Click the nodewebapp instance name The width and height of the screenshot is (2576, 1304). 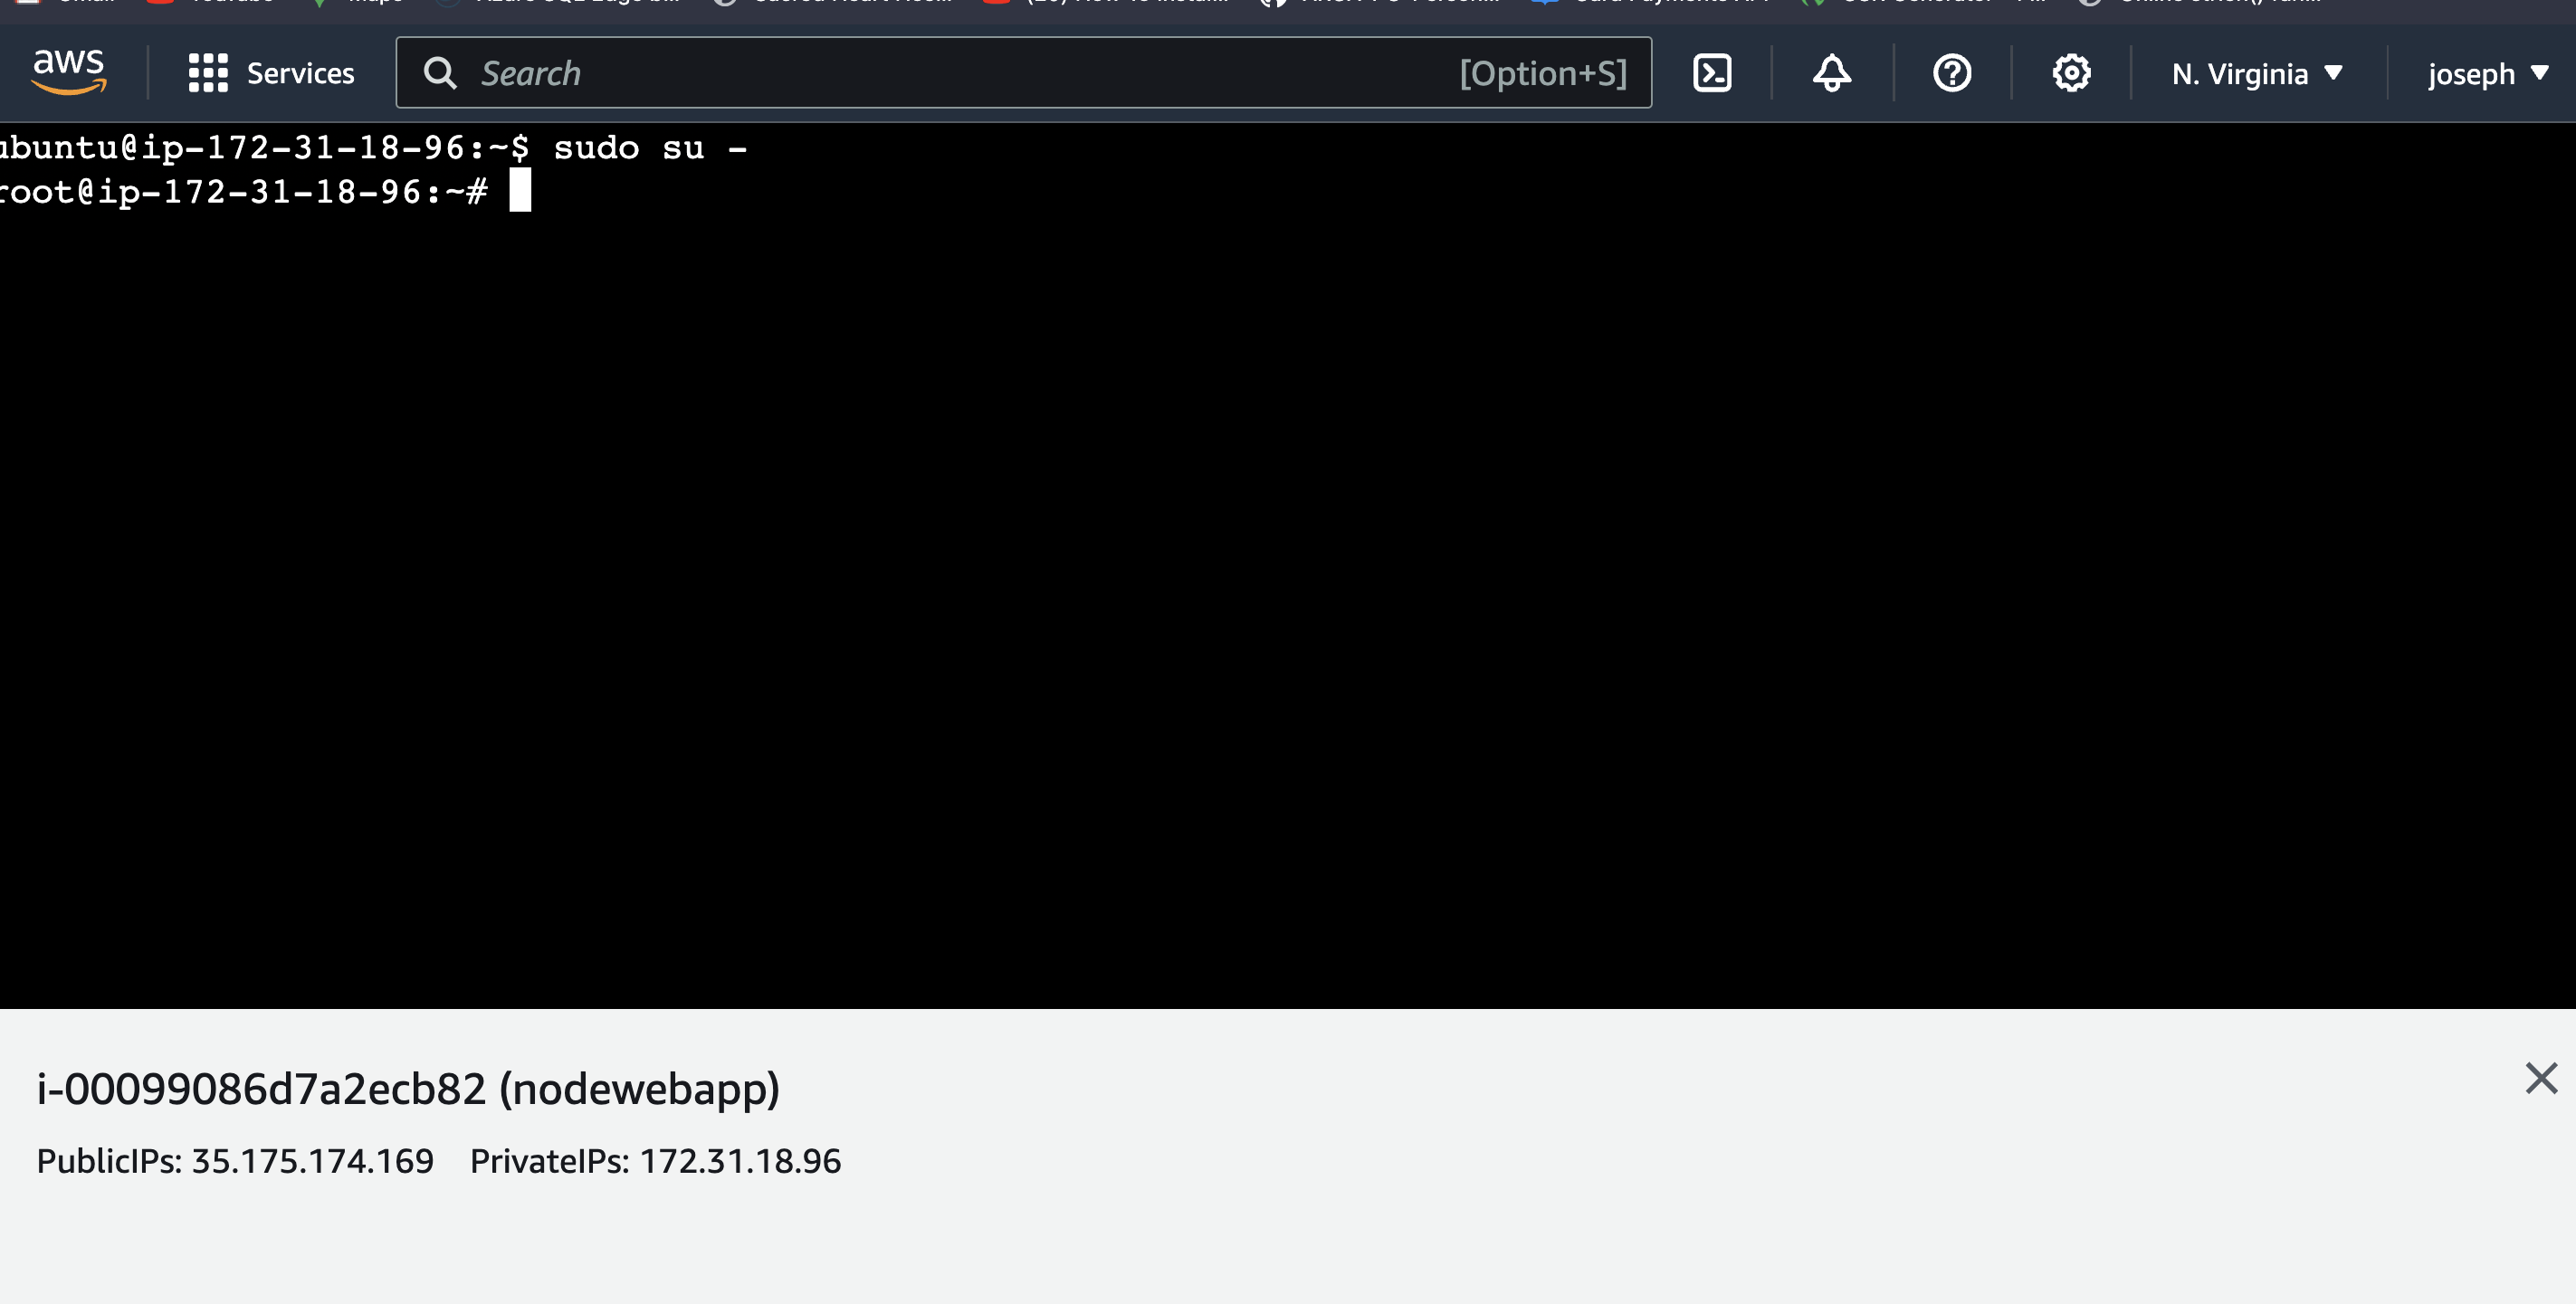(x=640, y=1089)
